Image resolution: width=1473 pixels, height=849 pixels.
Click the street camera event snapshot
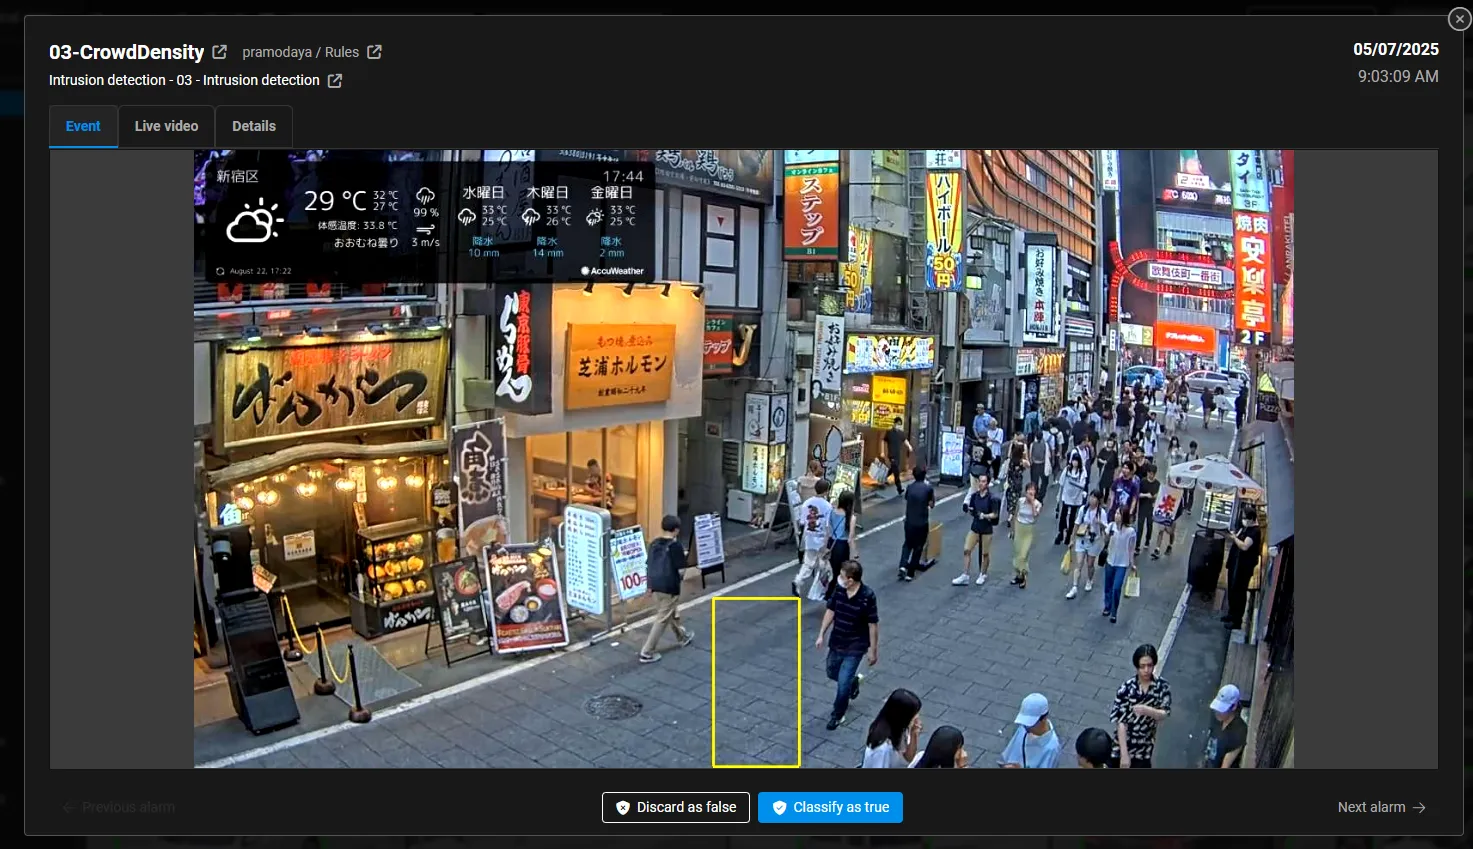743,459
